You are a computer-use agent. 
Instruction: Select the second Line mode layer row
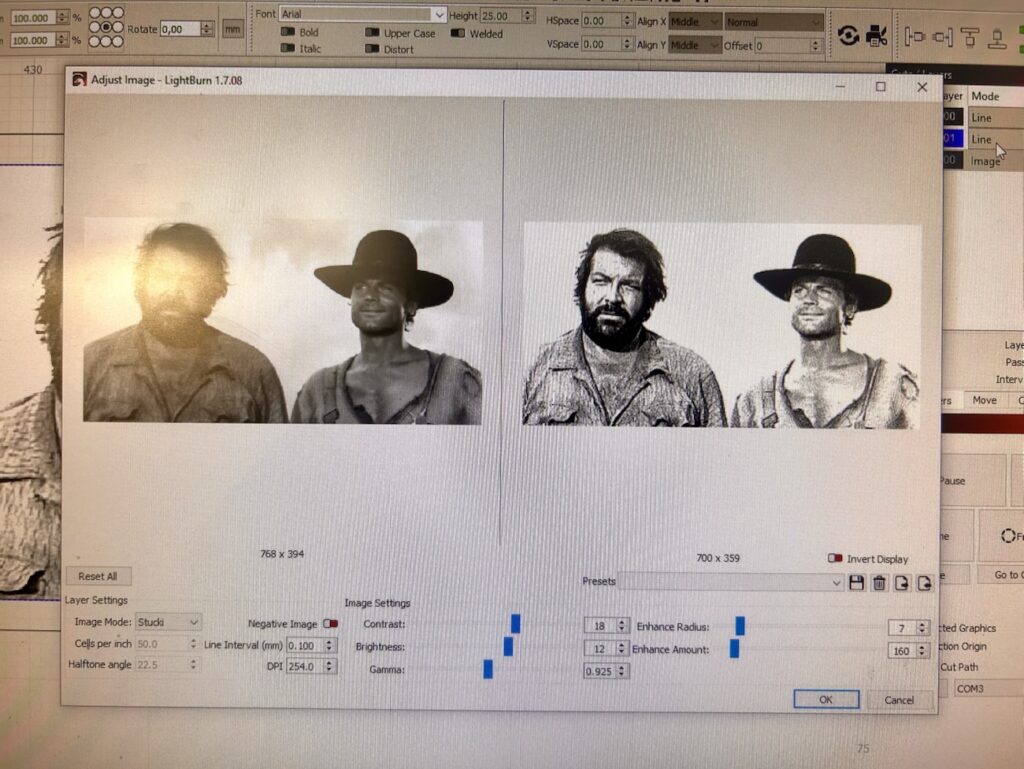(984, 139)
